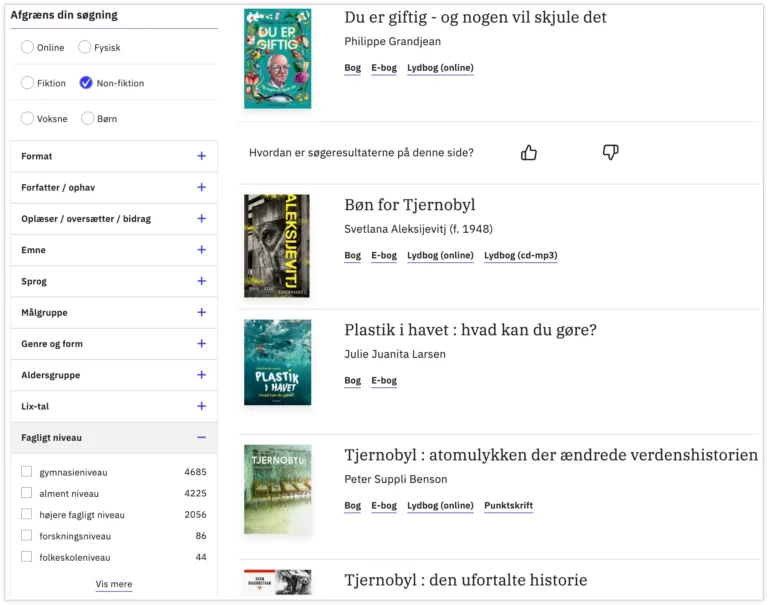Viewport: 768px width, 605px height.
Task: Click the thumbs up feedback icon
Action: [529, 152]
